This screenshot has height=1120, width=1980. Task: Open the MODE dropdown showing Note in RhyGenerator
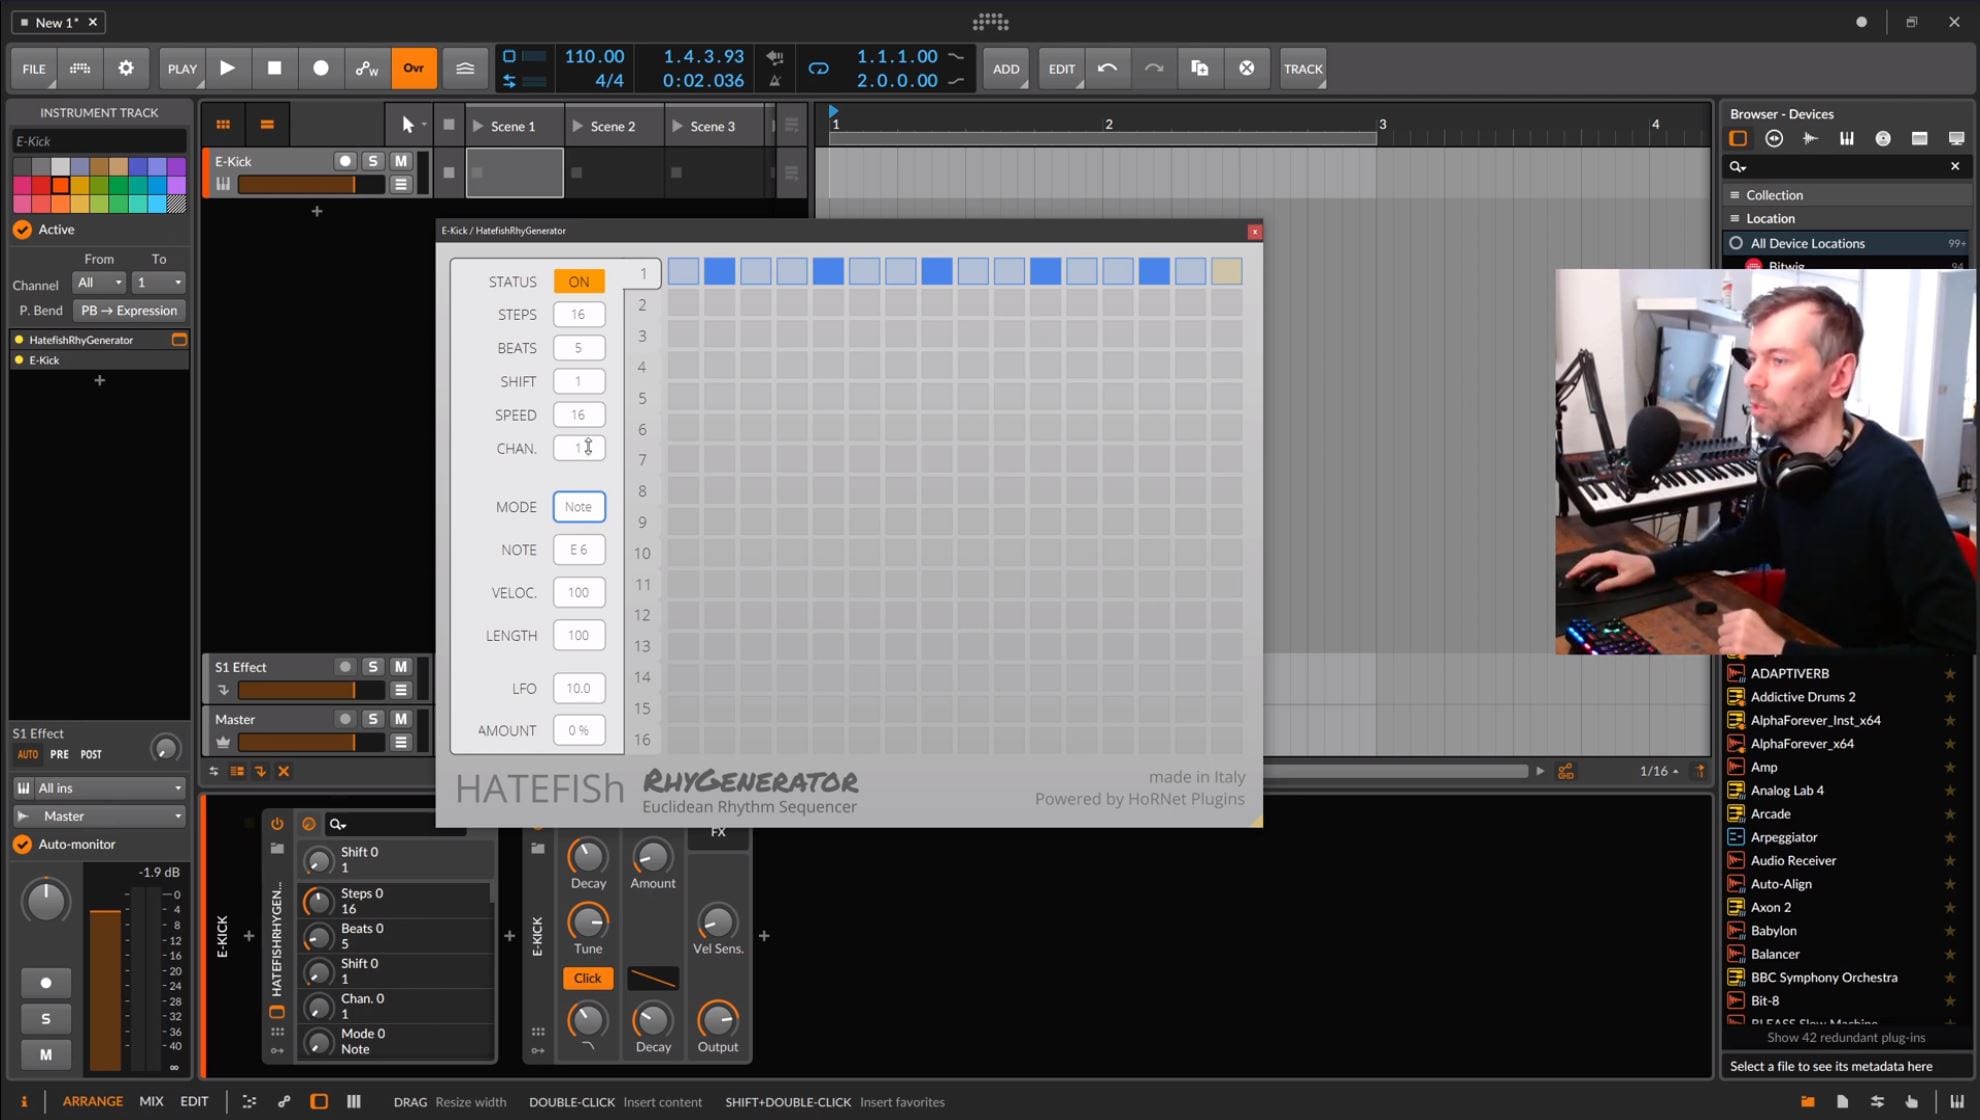pyautogui.click(x=579, y=507)
